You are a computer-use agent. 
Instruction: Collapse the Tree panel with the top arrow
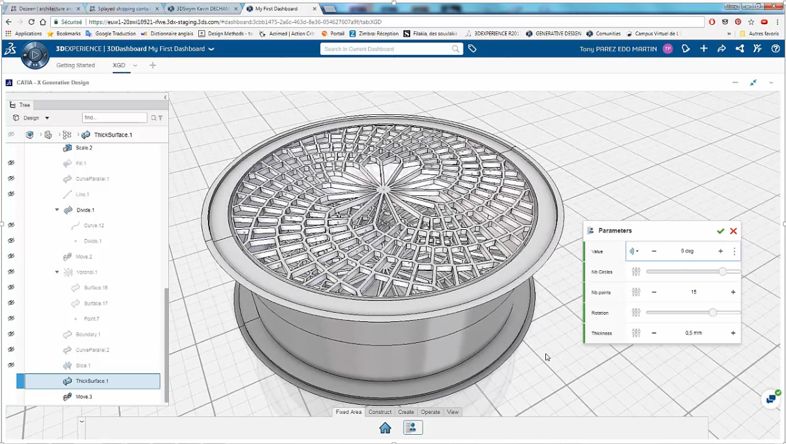coord(165,97)
